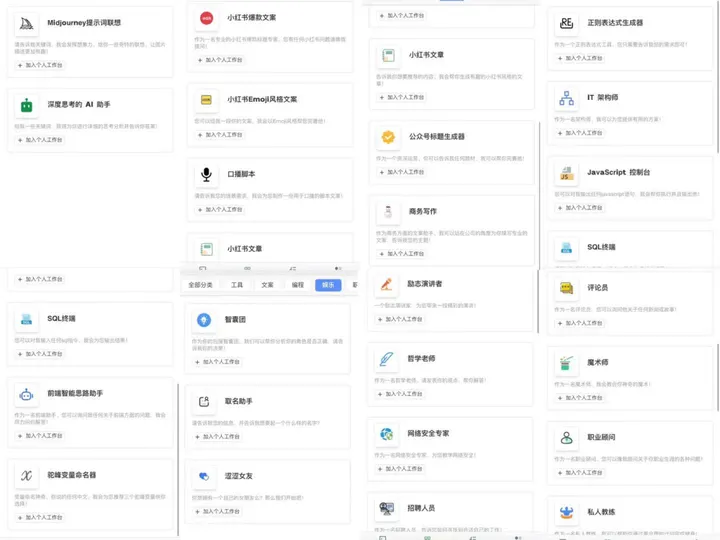Switch to the 文案 category tab
The width and height of the screenshot is (720, 540).
pyautogui.click(x=267, y=285)
